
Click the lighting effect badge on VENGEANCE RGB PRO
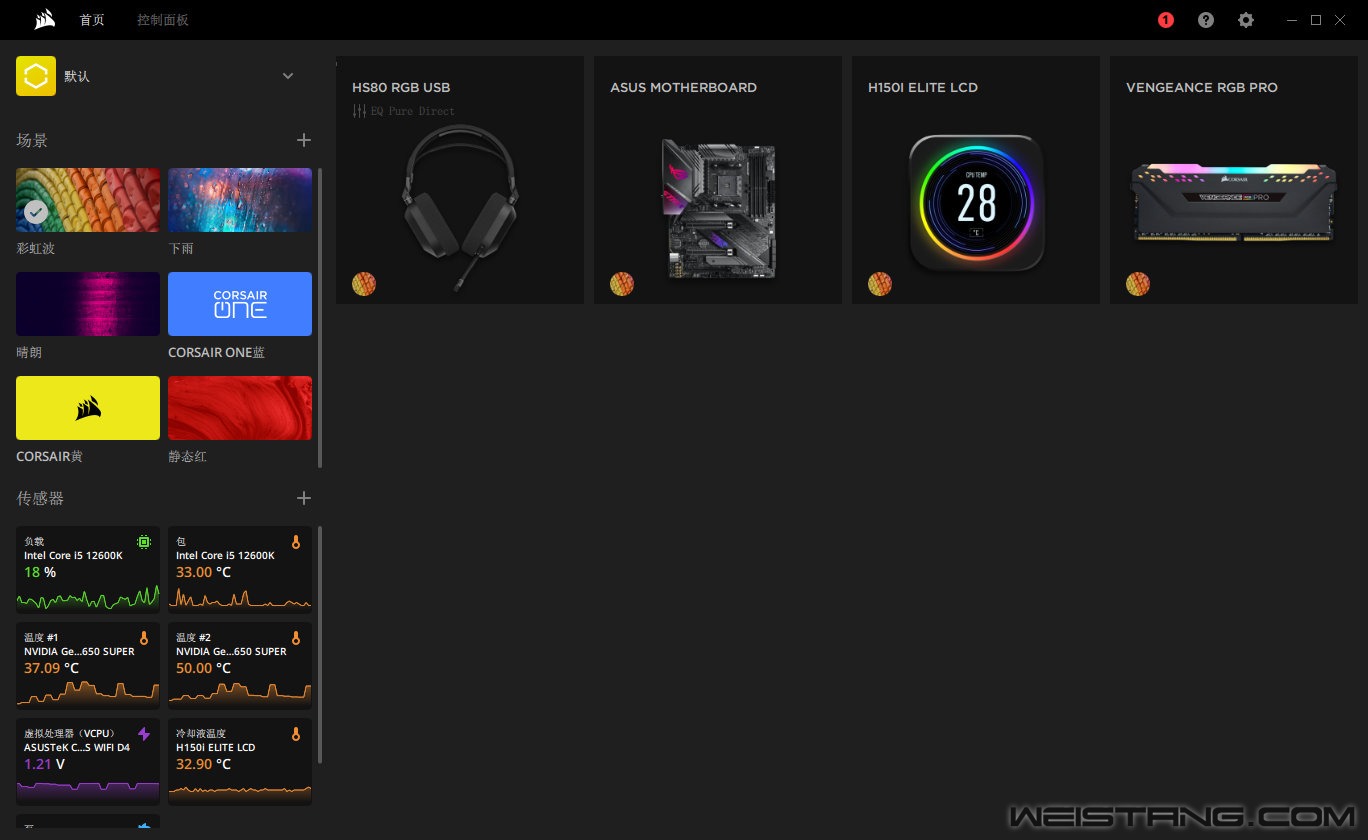coord(1138,284)
